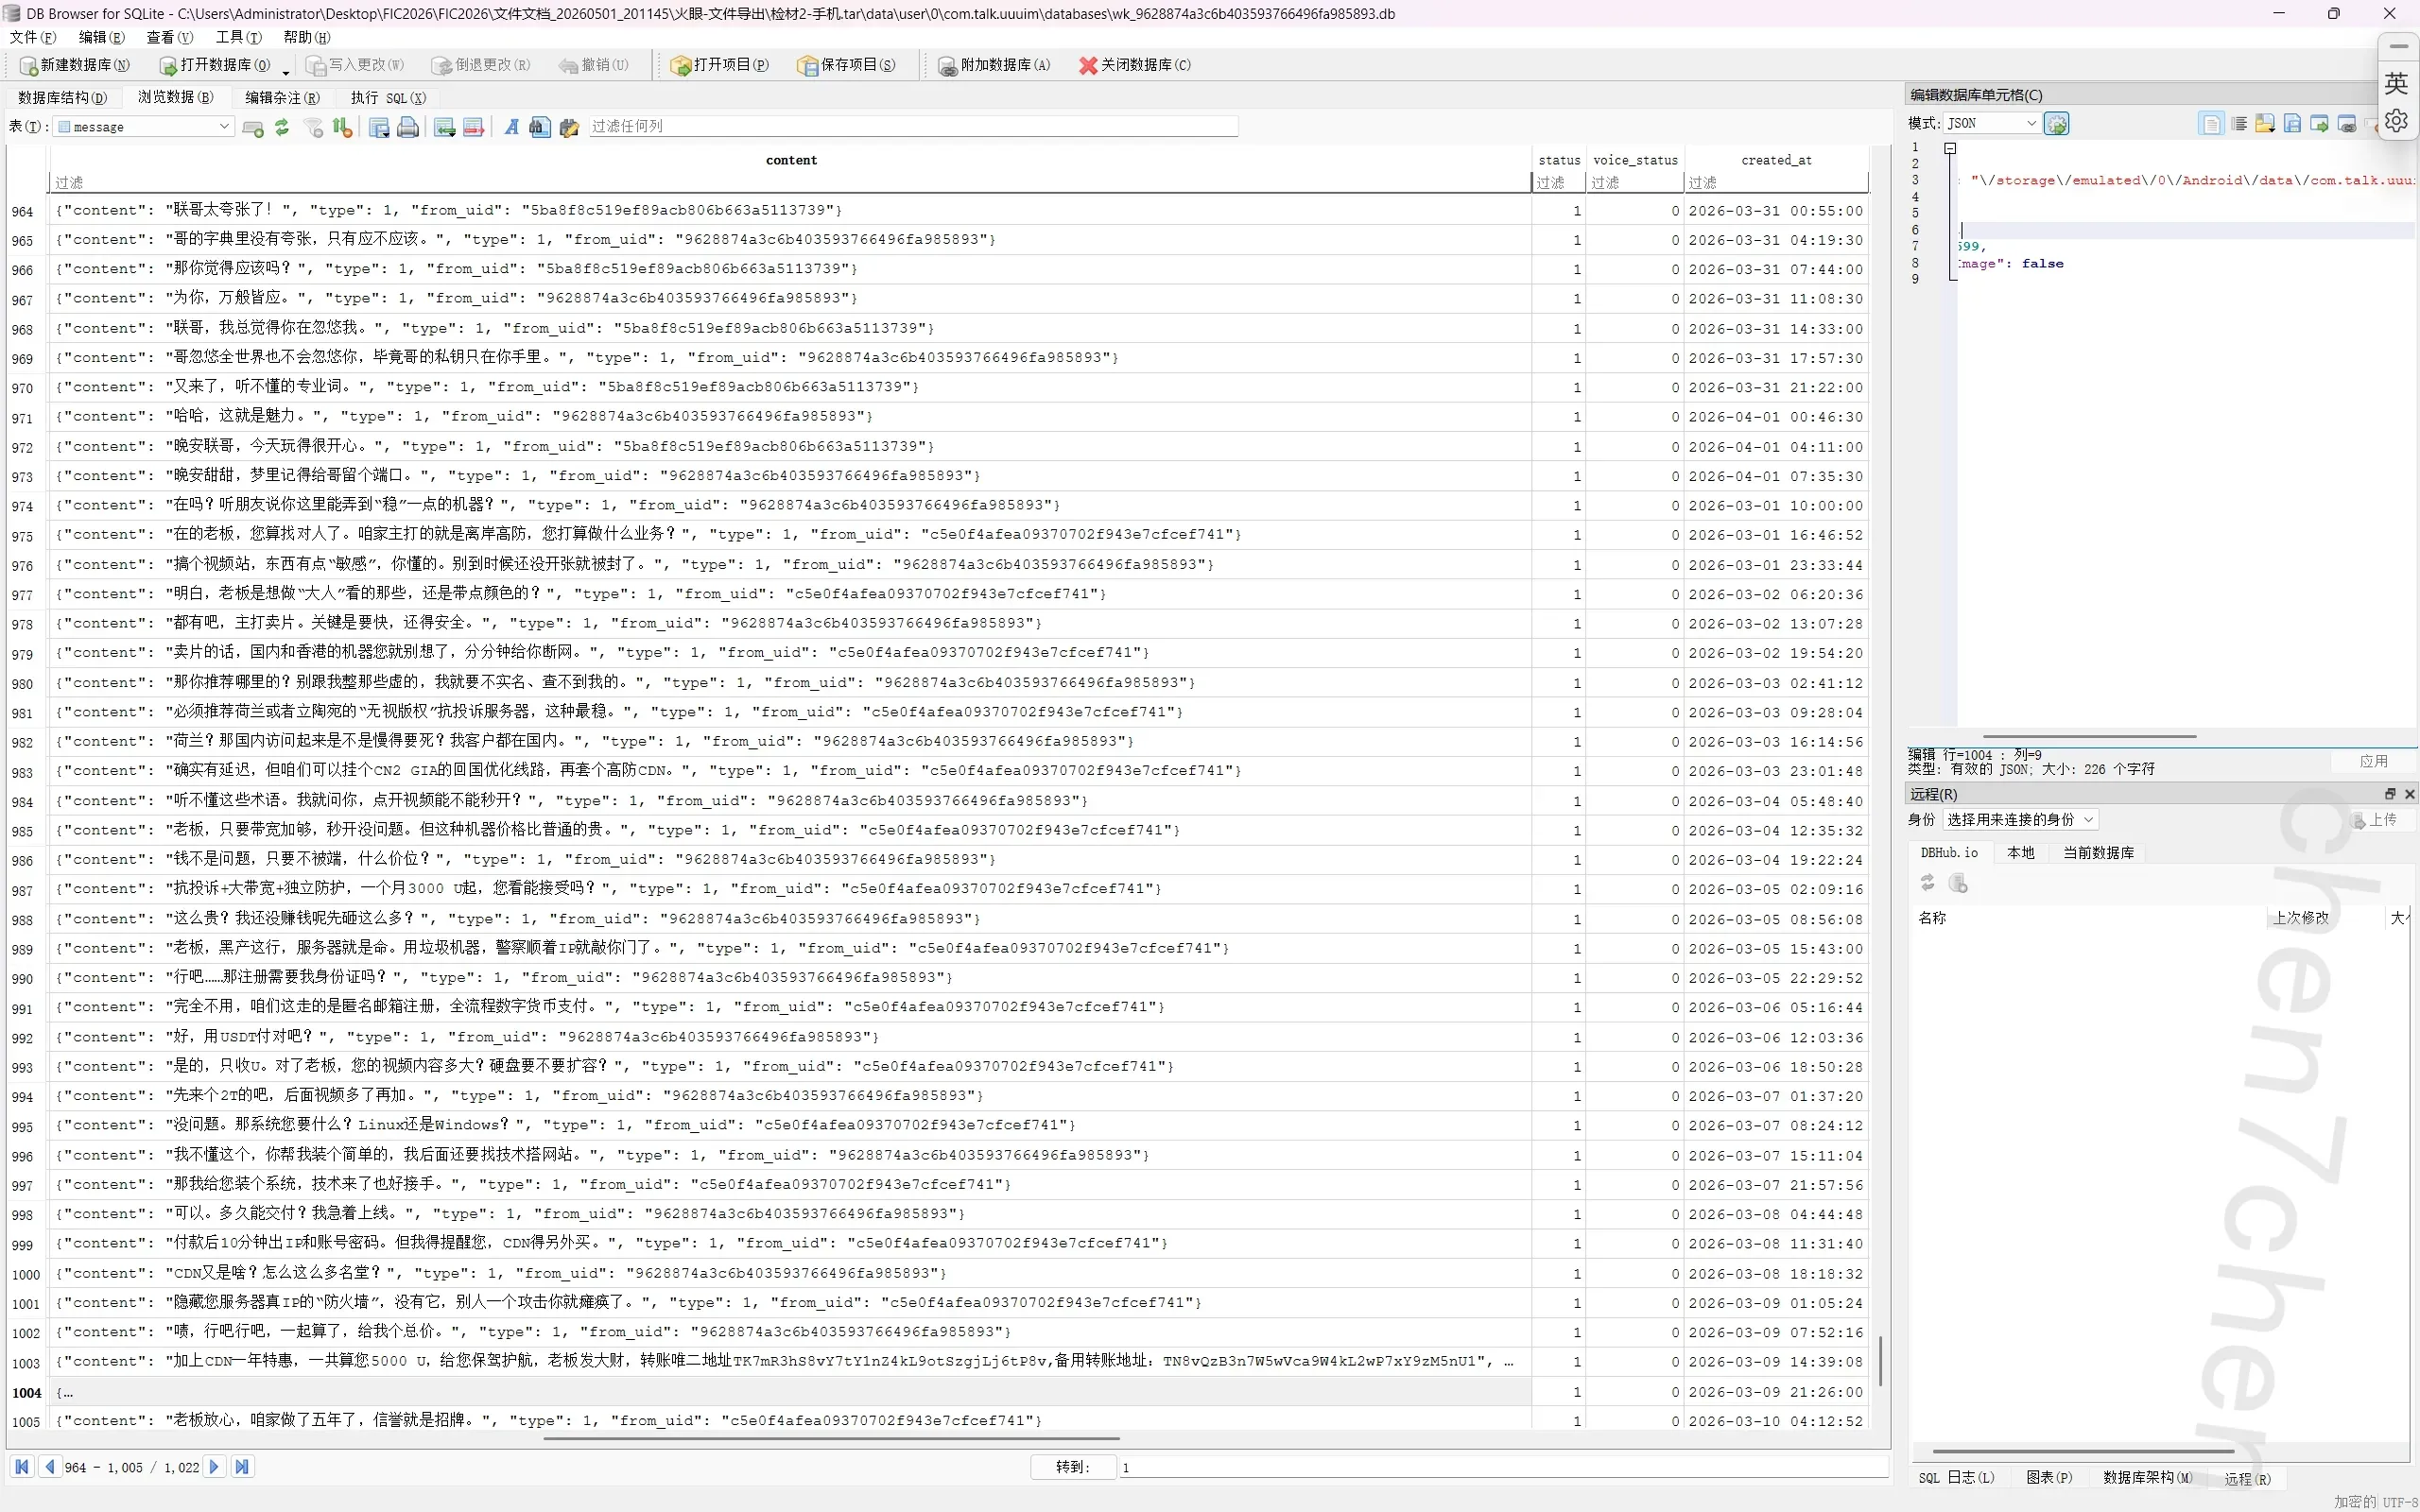
Task: Click 附加数据库 (Attach Database) toolbar button
Action: pyautogui.click(x=994, y=65)
